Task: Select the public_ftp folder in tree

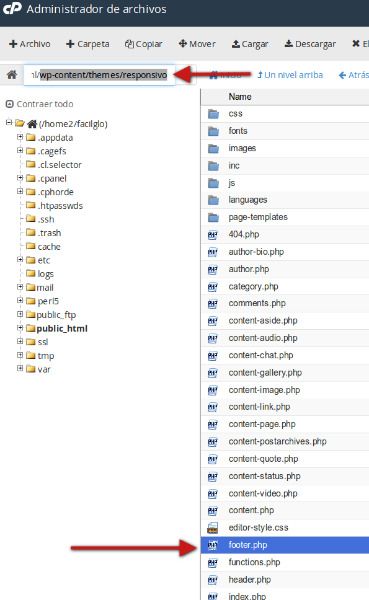Action: click(56, 315)
